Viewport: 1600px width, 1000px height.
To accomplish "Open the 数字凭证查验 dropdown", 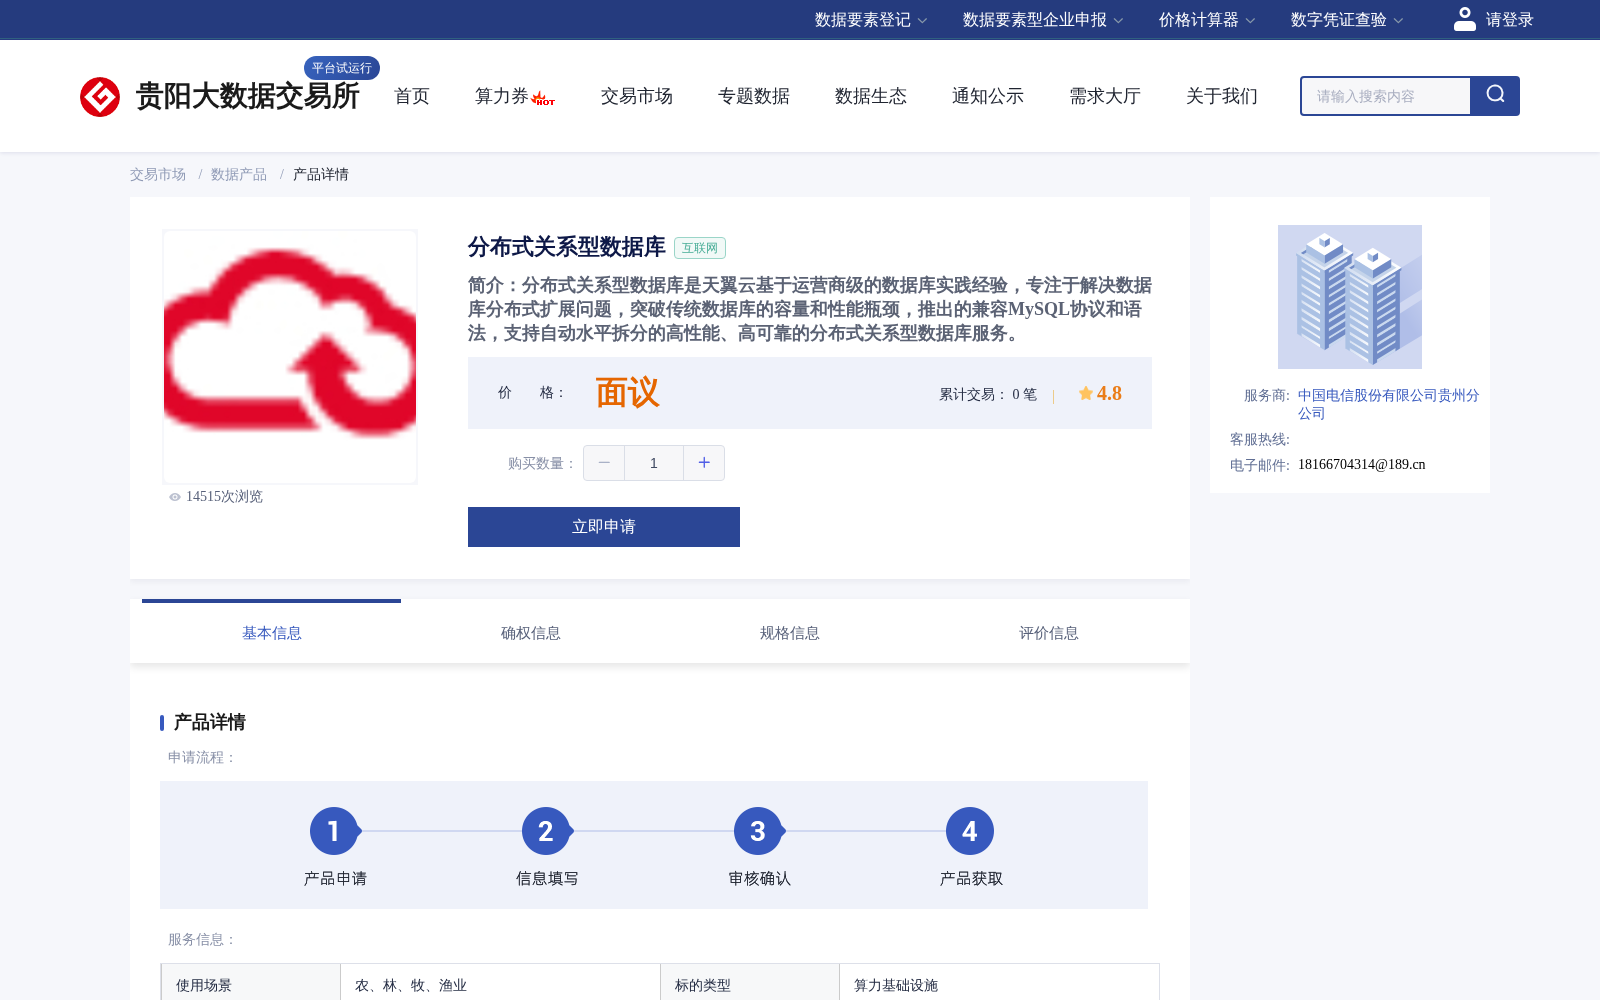I will [x=1347, y=20].
